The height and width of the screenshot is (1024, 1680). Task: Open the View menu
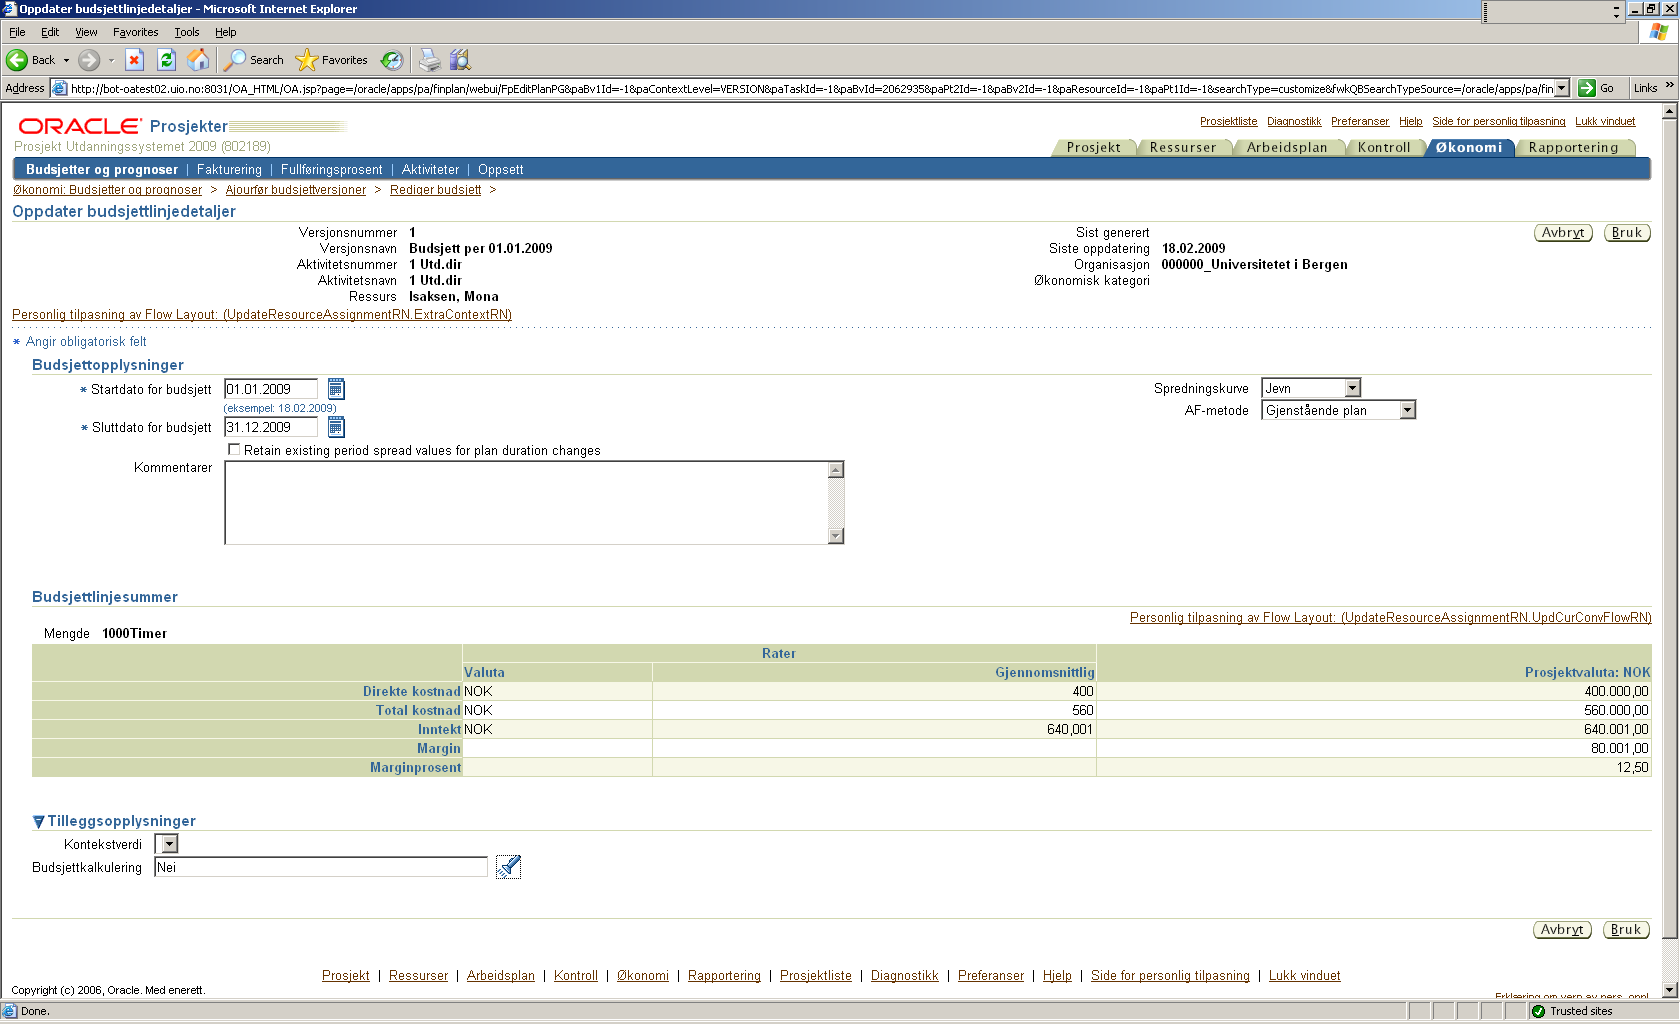coord(86,32)
